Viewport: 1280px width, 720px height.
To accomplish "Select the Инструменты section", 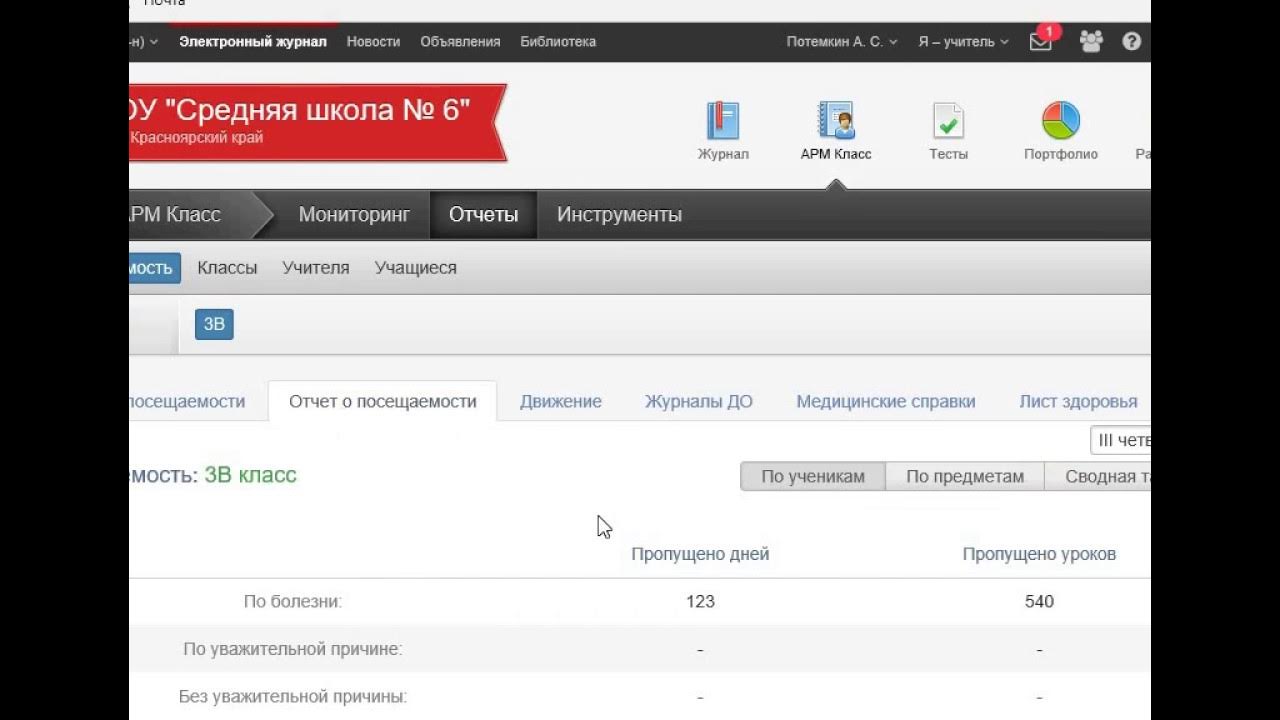I will pyautogui.click(x=619, y=215).
